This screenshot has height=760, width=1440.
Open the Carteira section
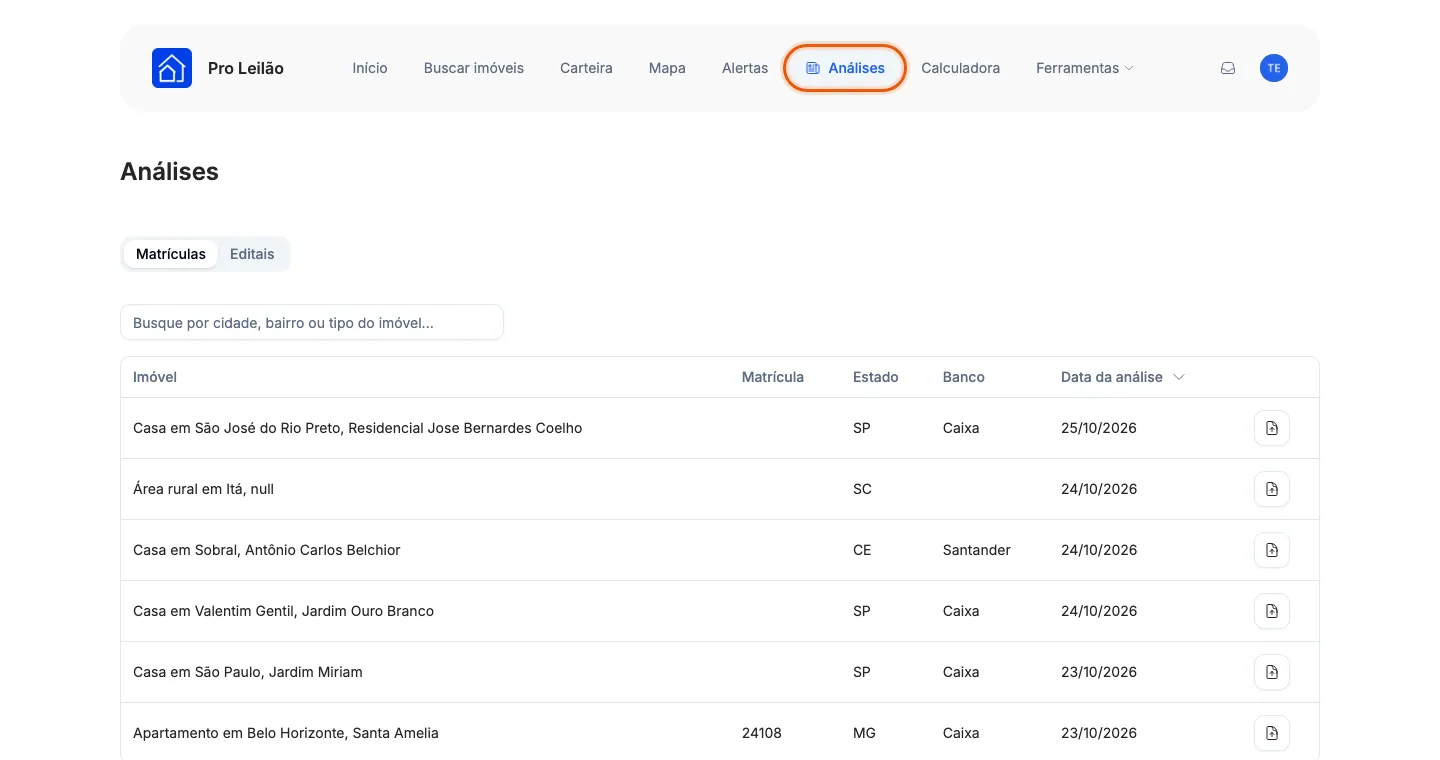click(x=586, y=68)
